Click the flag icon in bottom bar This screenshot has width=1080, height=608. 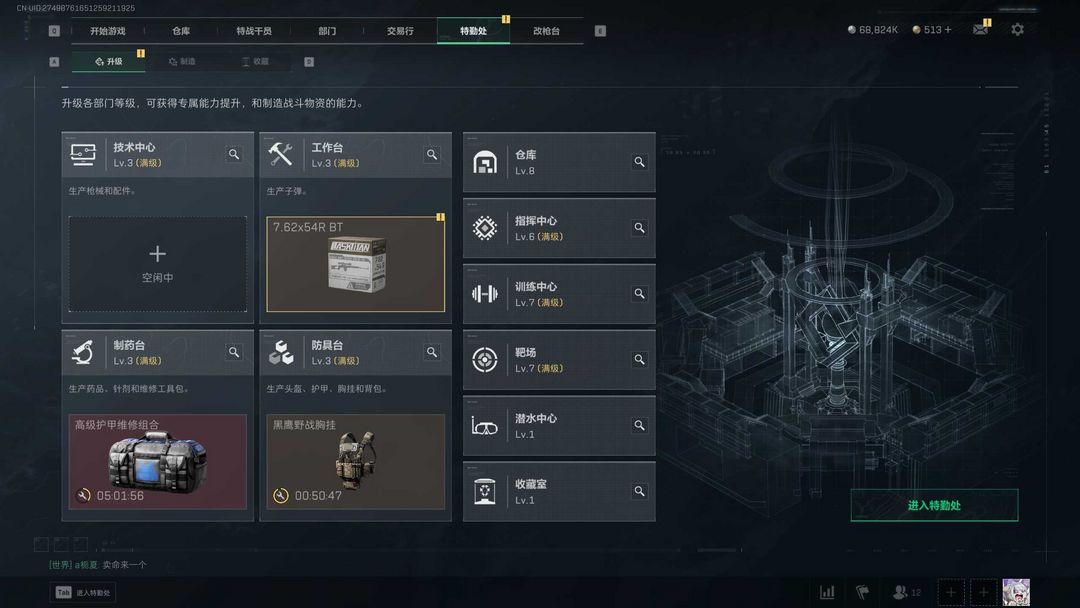862,592
